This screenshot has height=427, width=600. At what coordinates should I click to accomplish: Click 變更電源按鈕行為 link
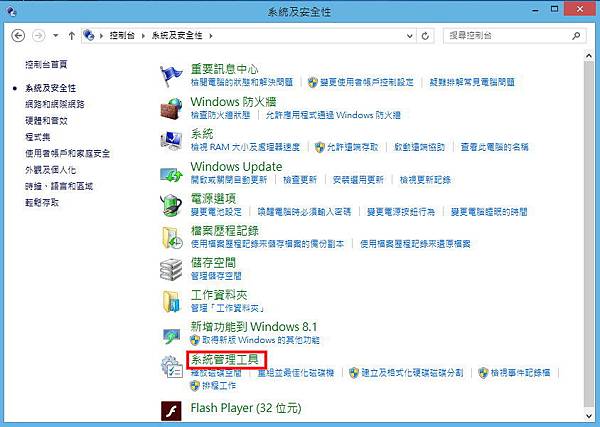point(401,212)
